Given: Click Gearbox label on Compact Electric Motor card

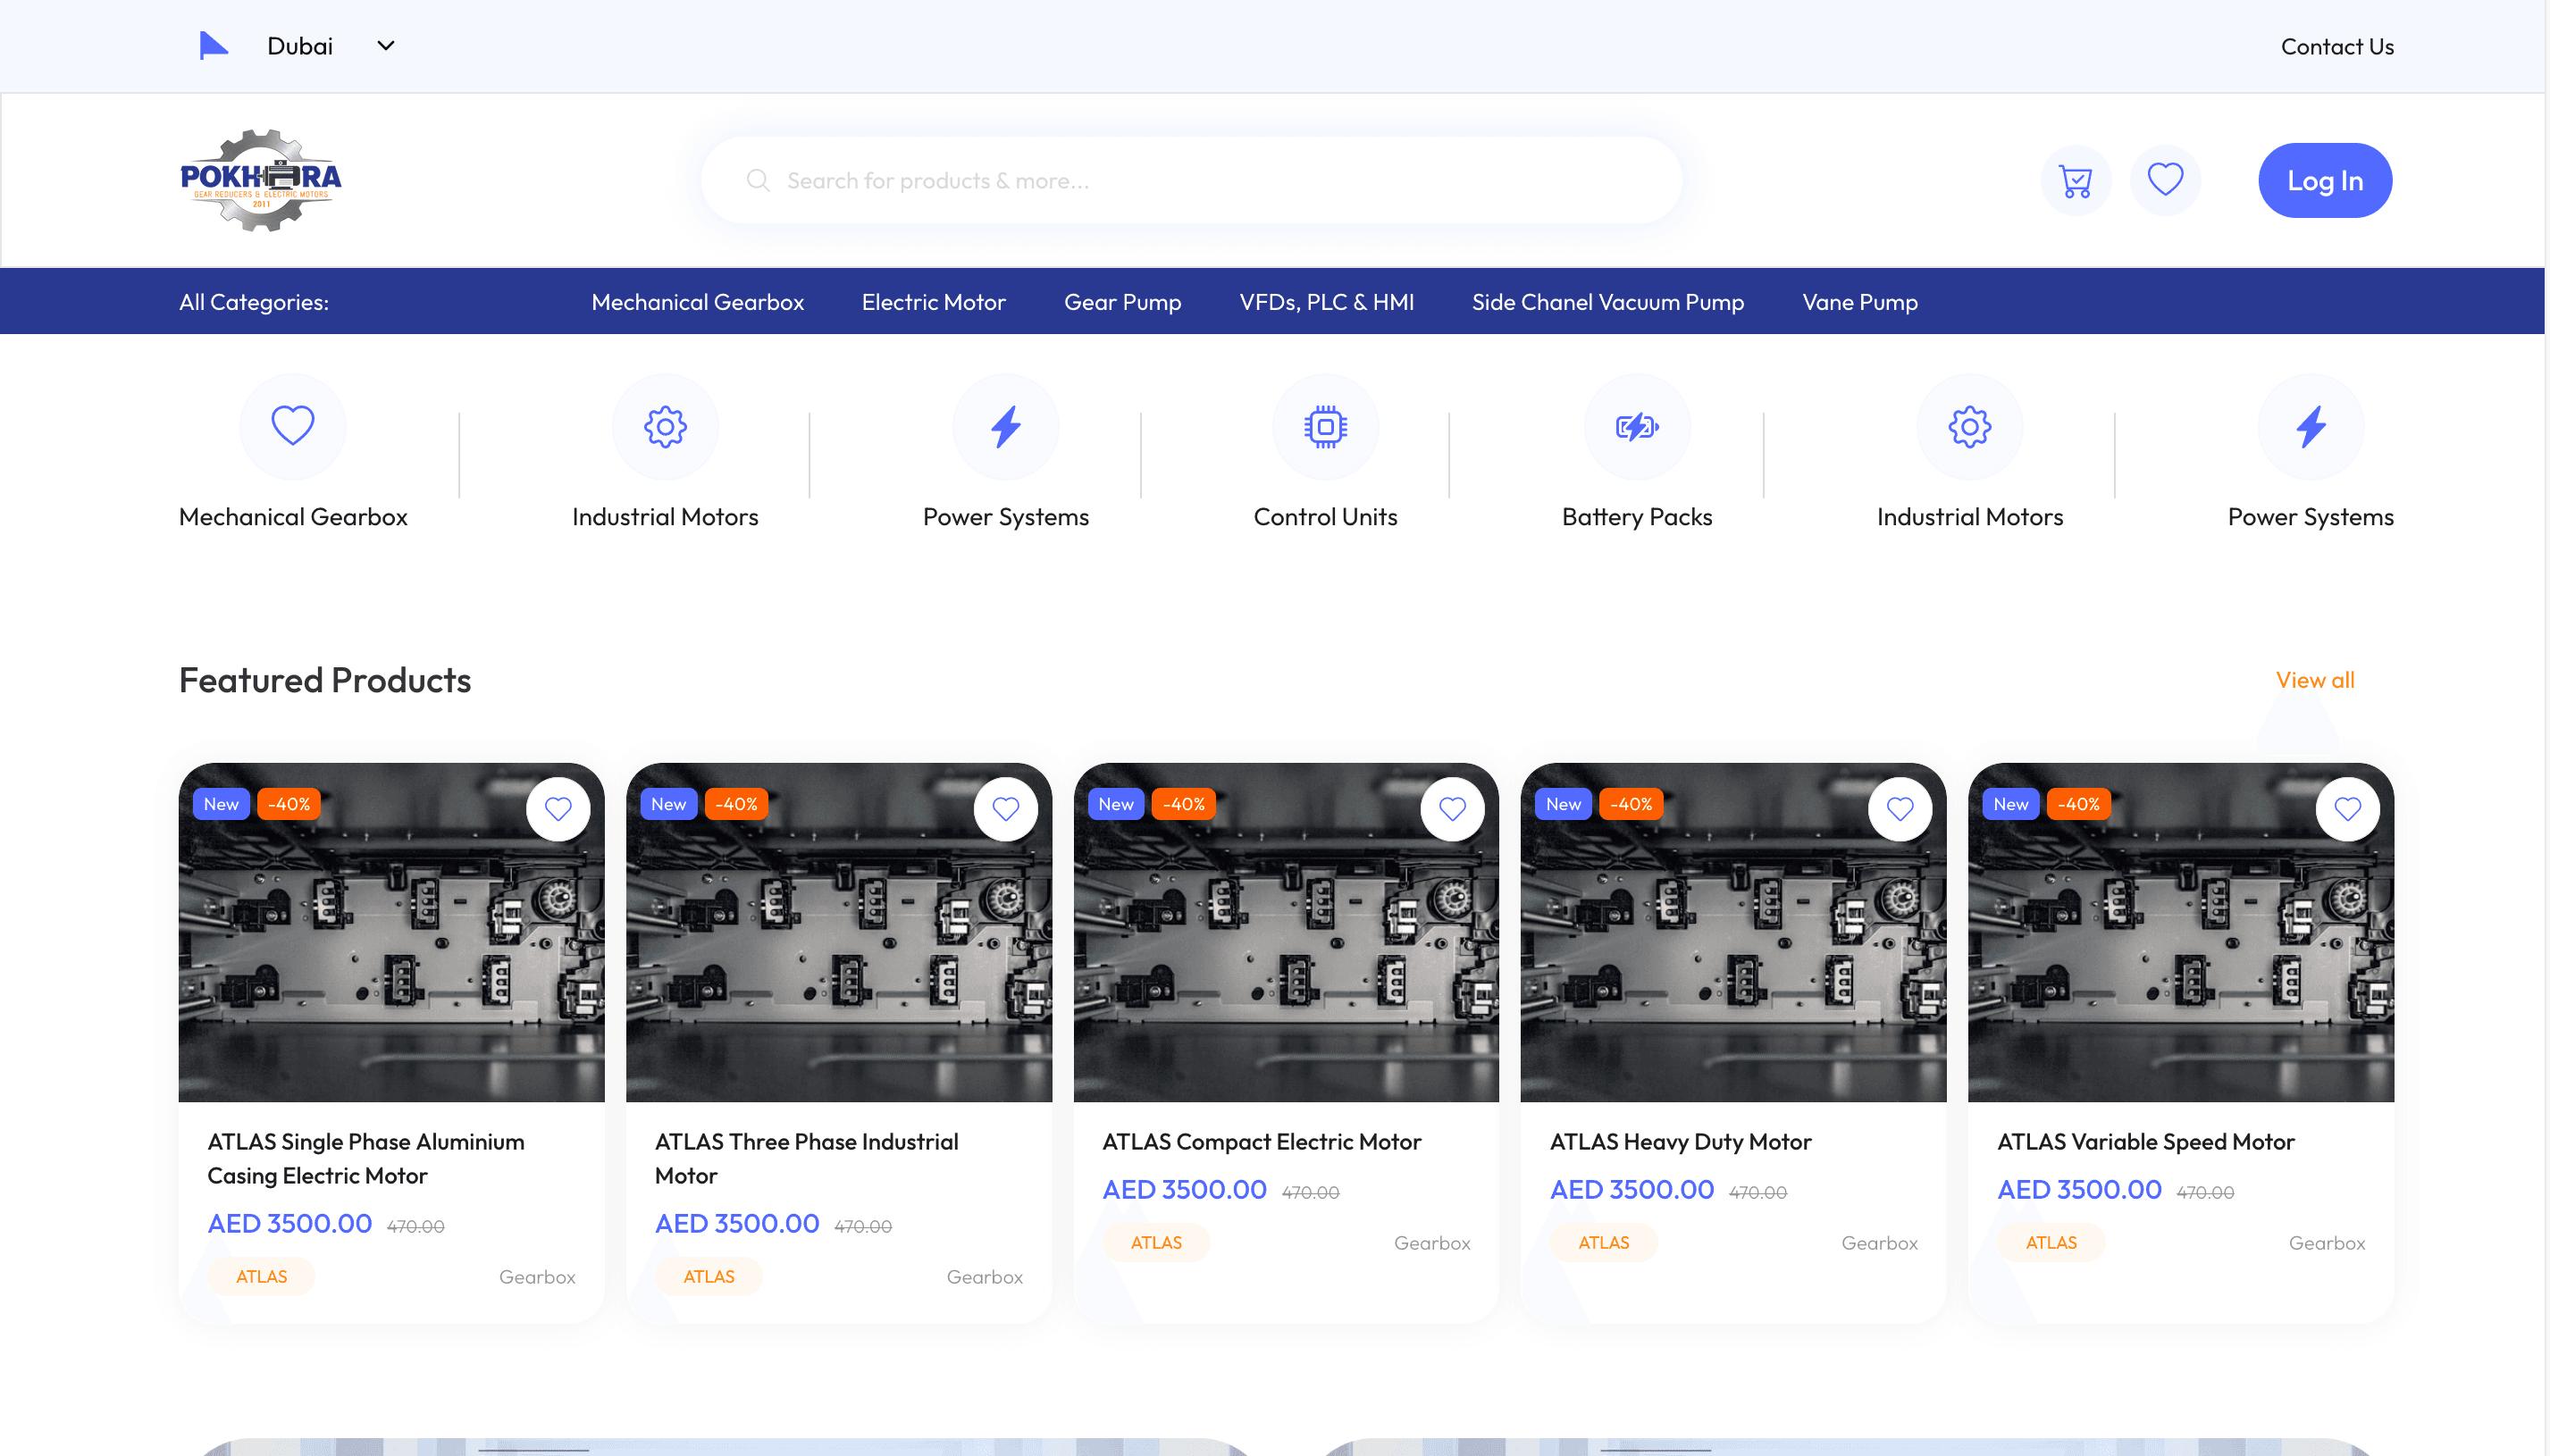Looking at the screenshot, I should tap(1432, 1243).
